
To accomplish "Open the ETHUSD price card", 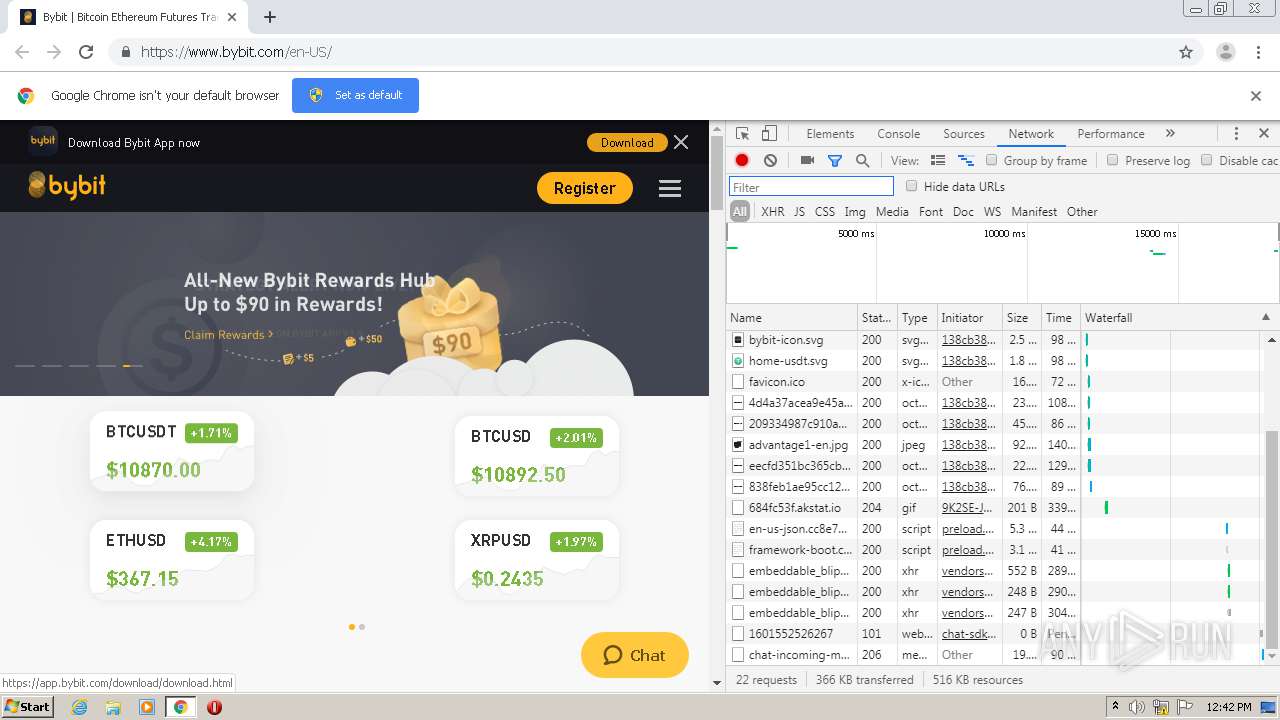I will pyautogui.click(x=171, y=560).
